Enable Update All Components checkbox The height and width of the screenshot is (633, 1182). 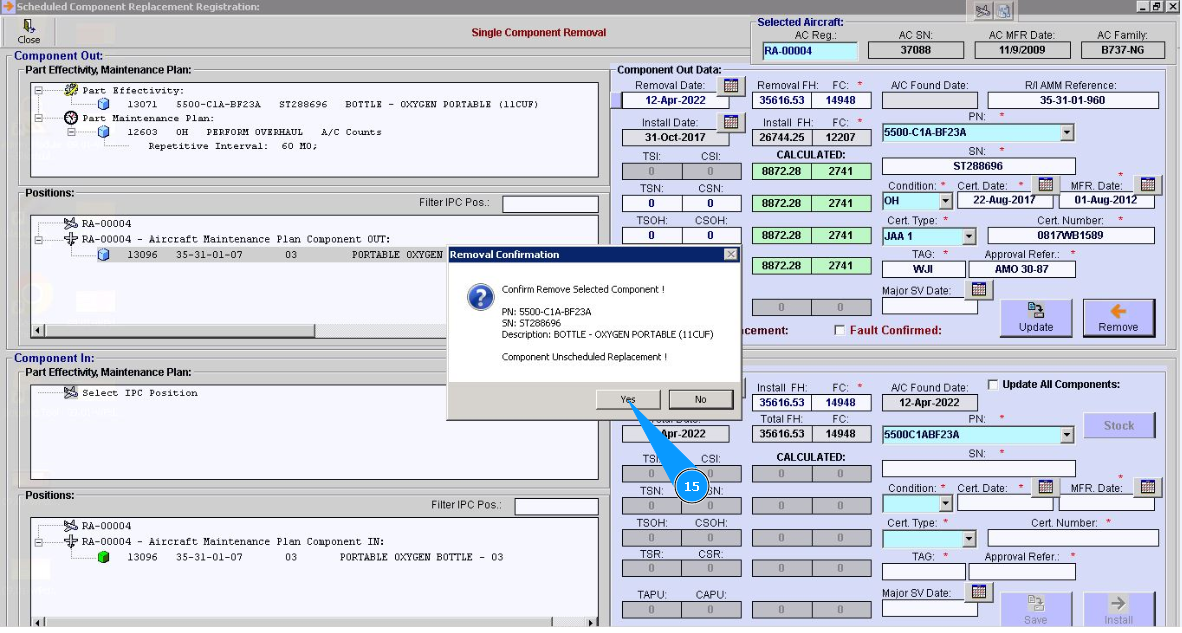tap(993, 385)
